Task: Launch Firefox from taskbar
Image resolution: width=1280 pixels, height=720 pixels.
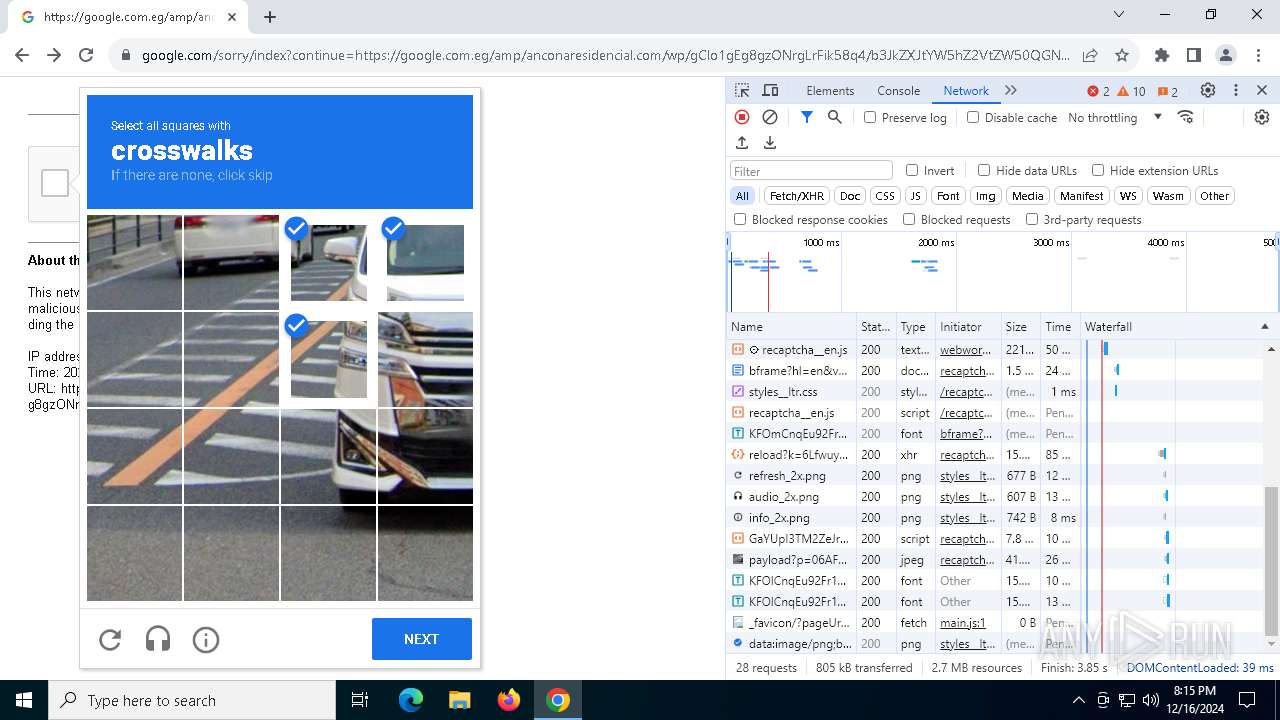Action: (x=509, y=700)
